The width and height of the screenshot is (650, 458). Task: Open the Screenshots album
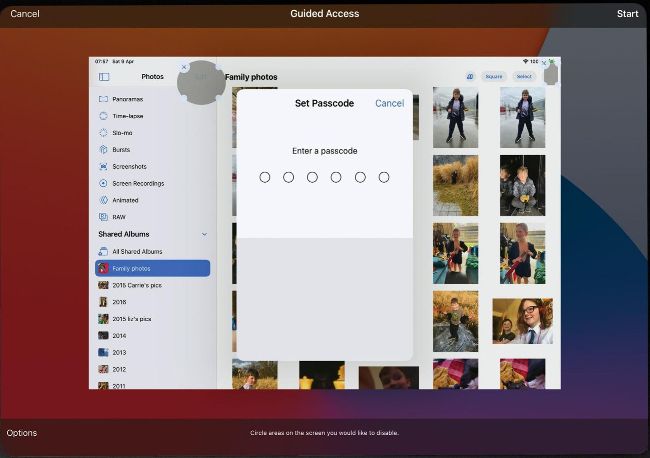point(129,167)
